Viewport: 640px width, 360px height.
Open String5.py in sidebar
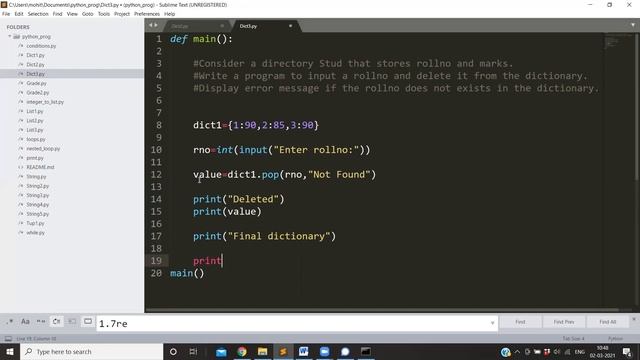pos(38,214)
